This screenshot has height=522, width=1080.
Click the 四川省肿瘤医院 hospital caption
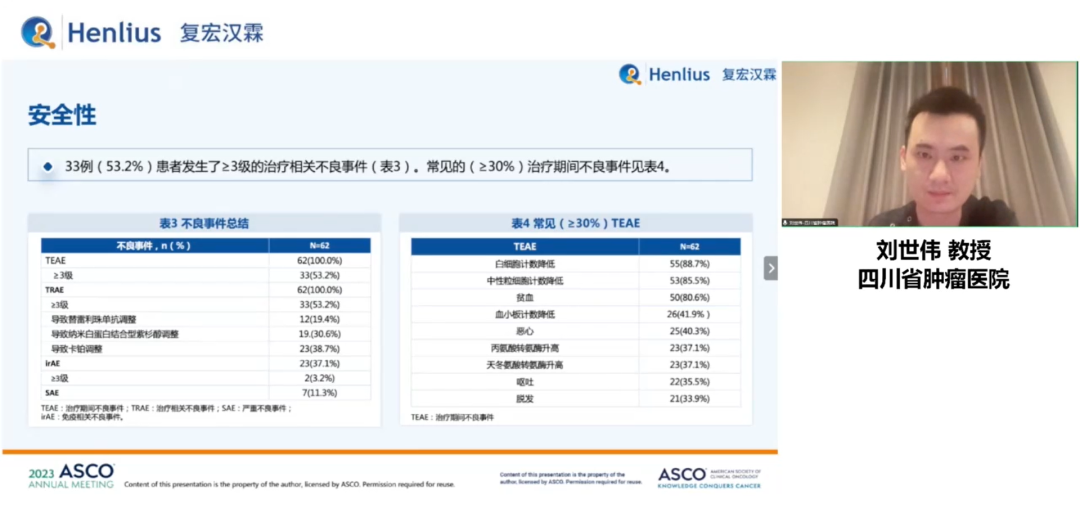(933, 279)
